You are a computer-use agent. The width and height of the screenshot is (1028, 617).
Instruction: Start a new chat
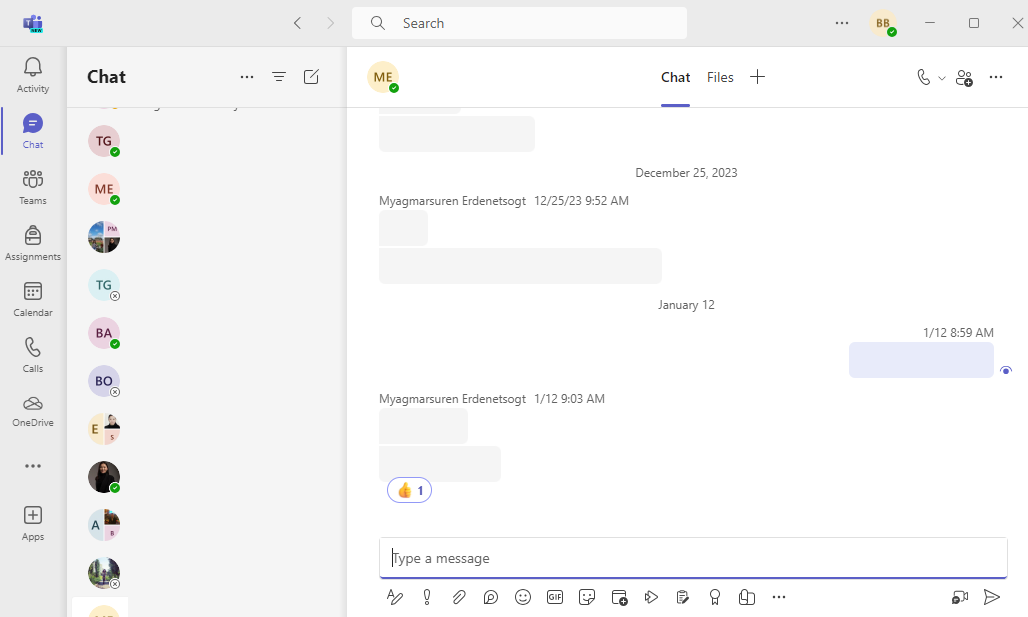pos(311,77)
